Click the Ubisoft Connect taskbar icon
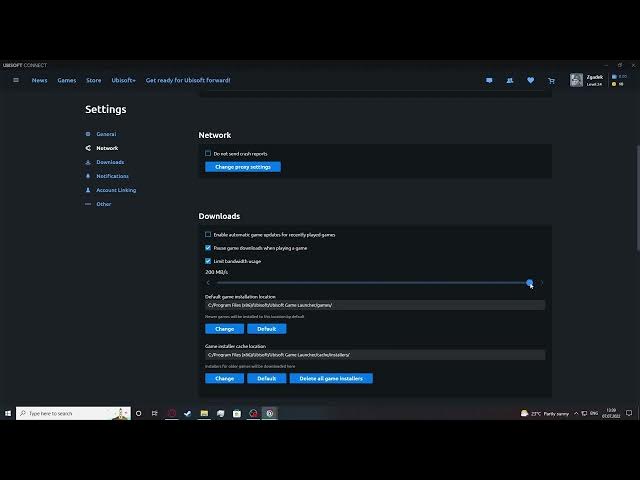This screenshot has width=640, height=480. click(270, 413)
